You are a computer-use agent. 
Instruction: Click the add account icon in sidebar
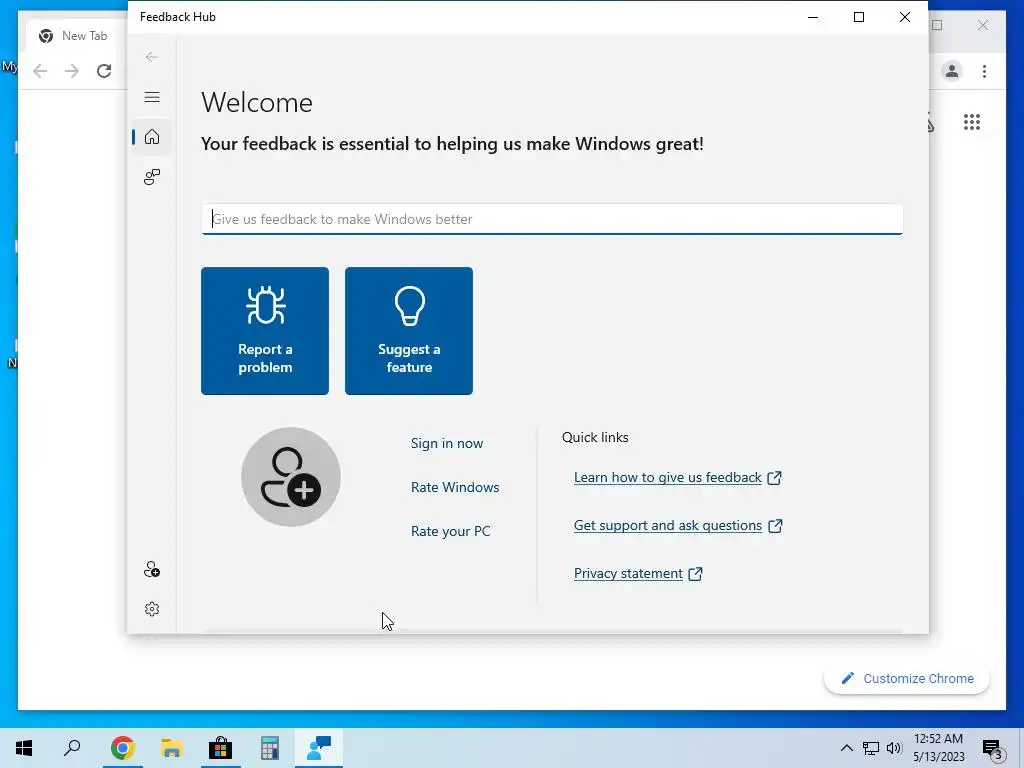(x=152, y=569)
